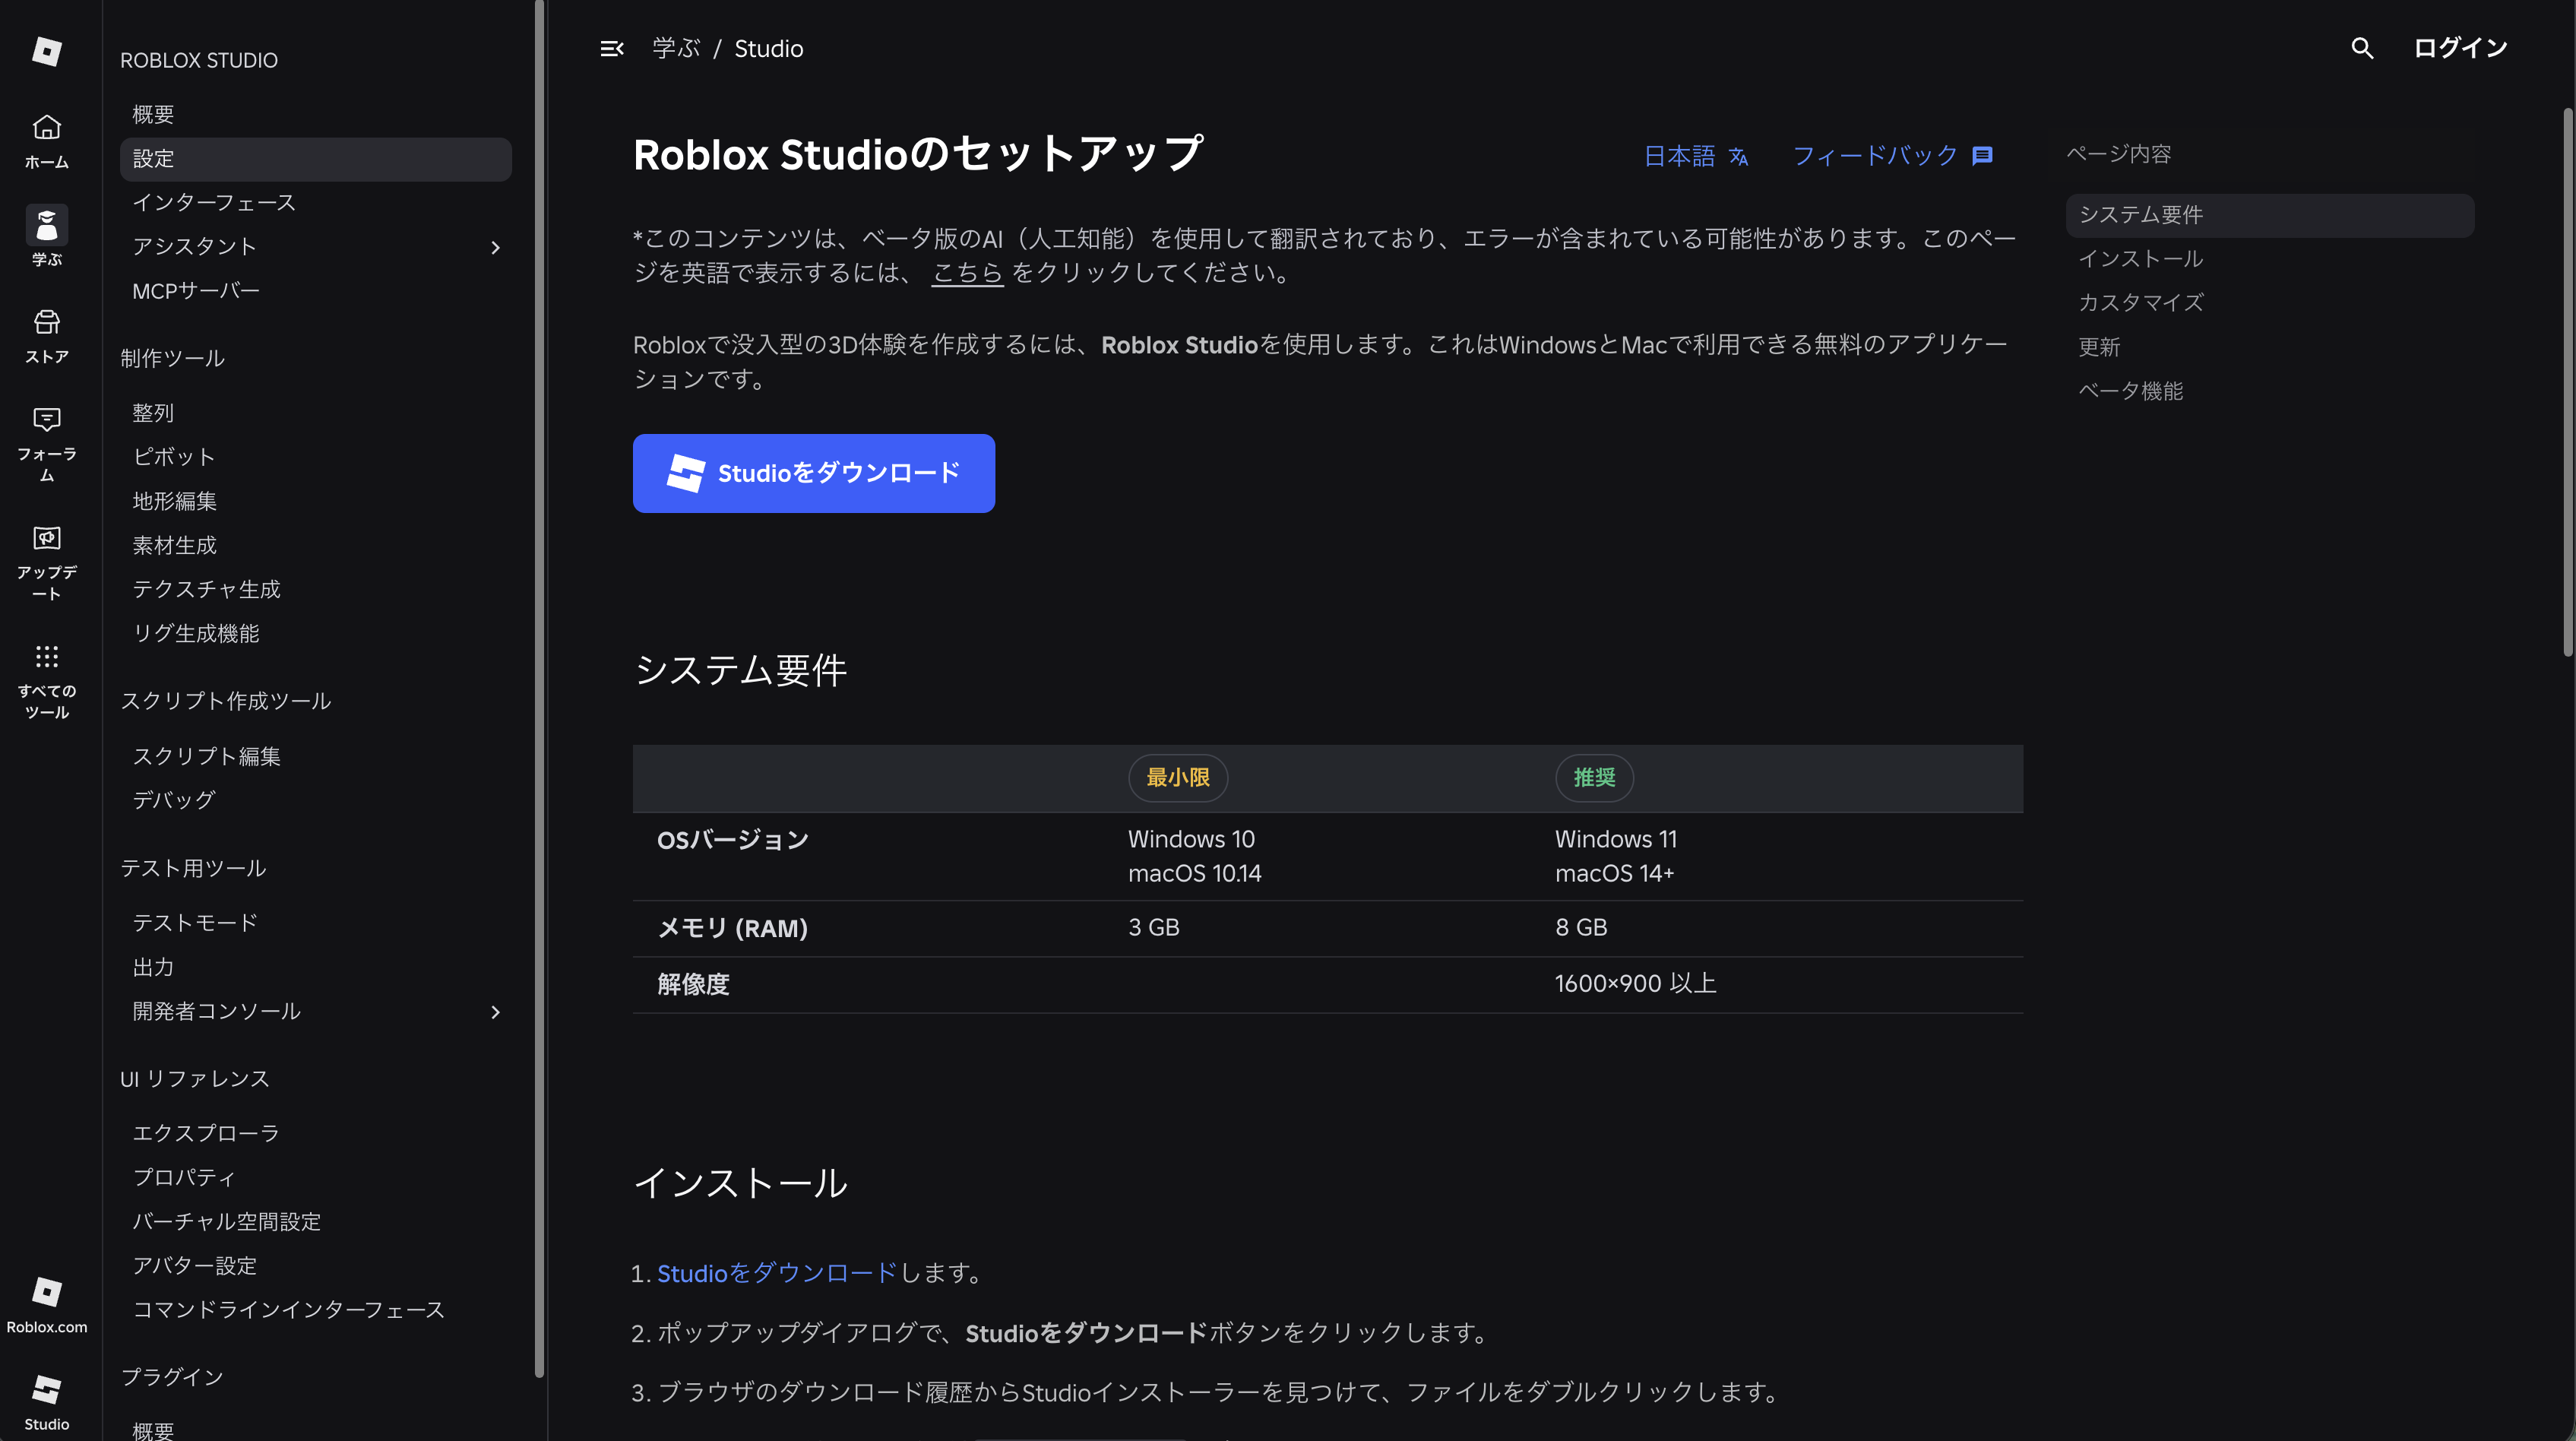This screenshot has height=1441, width=2576.
Task: Click the feedback speech bubble icon
Action: point(1982,156)
